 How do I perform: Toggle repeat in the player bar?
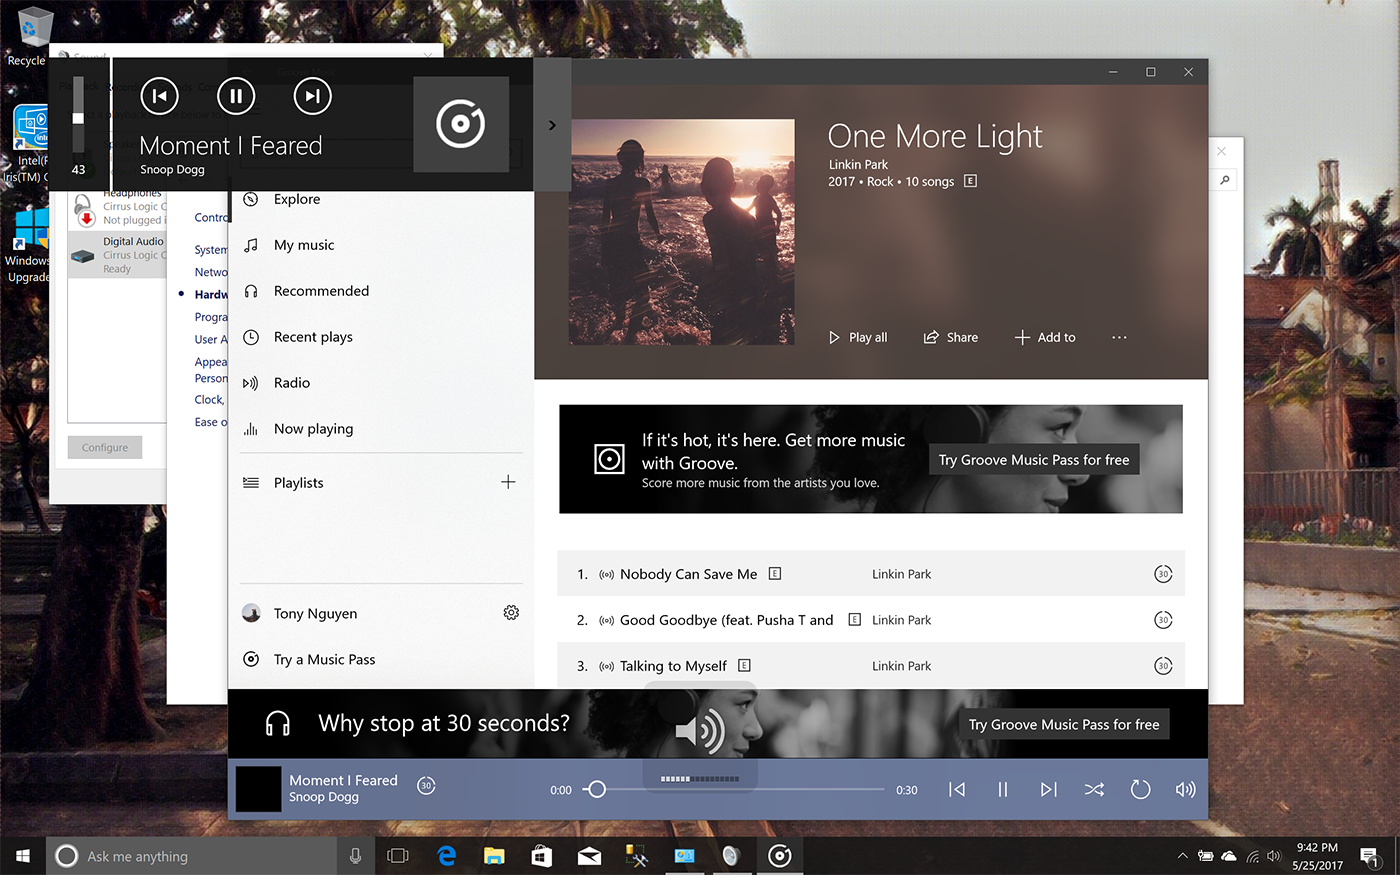tap(1141, 790)
